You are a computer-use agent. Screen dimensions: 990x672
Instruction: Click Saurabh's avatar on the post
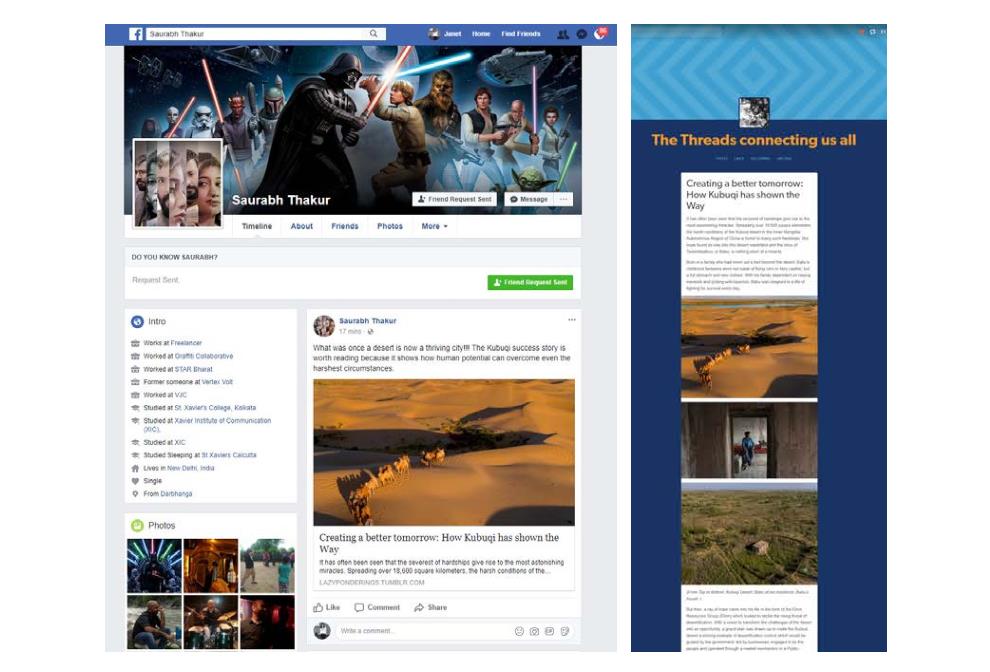point(324,326)
